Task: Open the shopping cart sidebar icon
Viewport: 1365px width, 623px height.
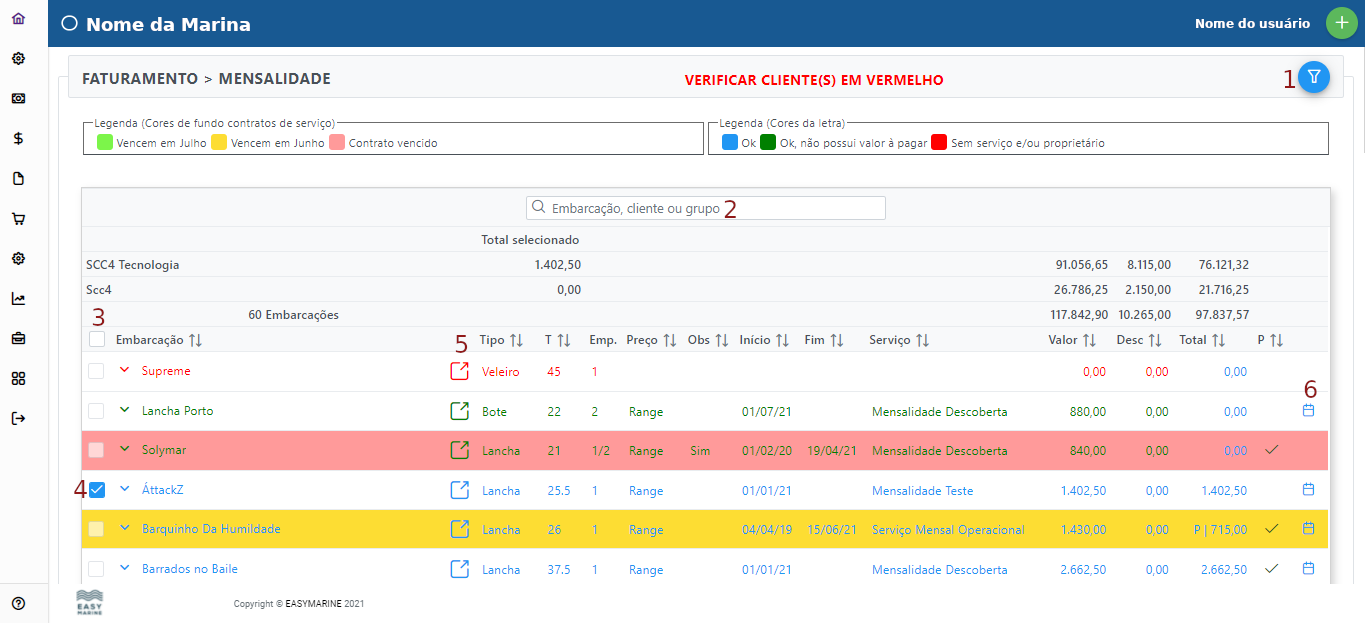Action: point(18,219)
